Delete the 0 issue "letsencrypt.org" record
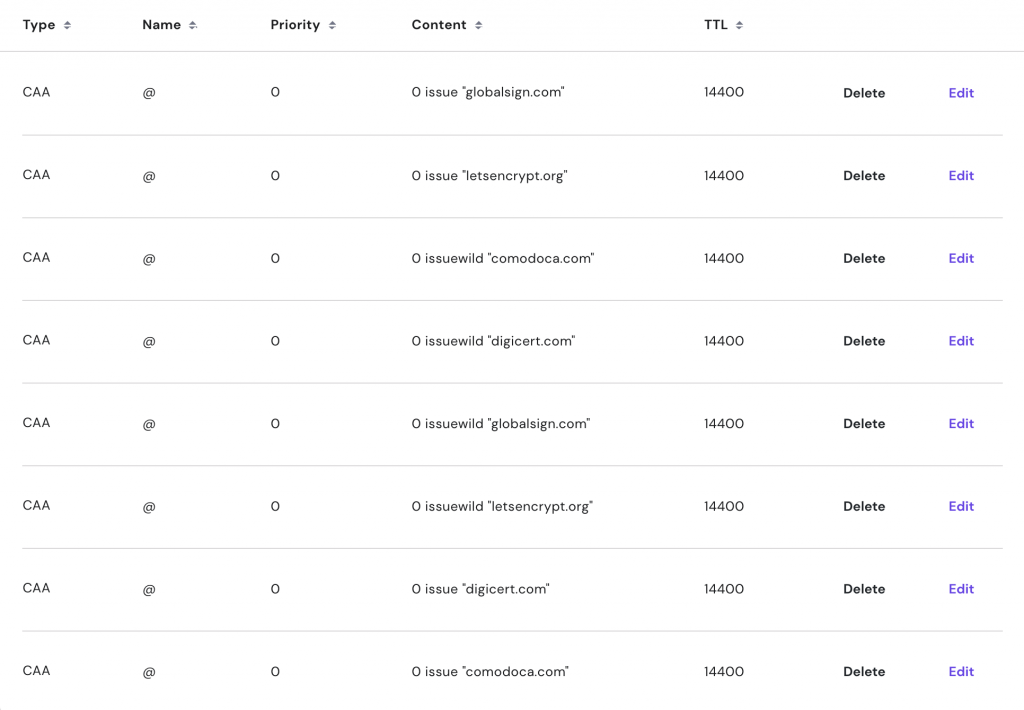Viewport: 1024px width, 710px height. (x=864, y=175)
